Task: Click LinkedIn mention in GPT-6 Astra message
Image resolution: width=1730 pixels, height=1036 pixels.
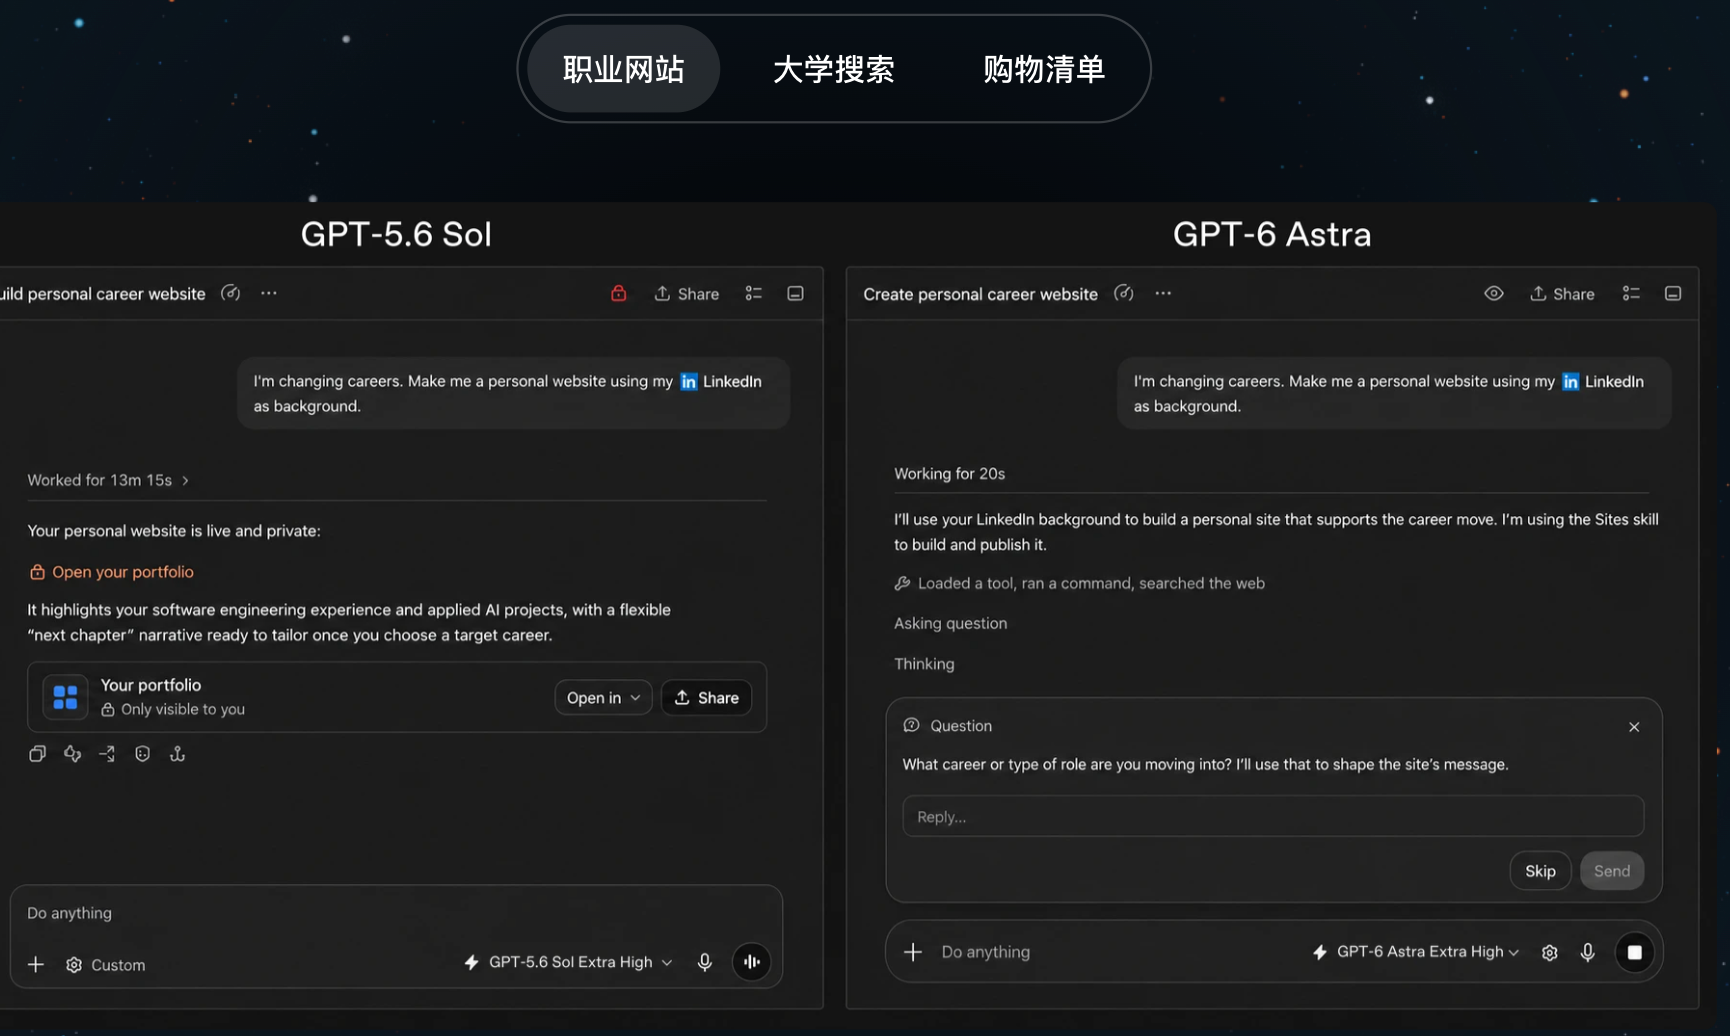Action: tap(1603, 381)
